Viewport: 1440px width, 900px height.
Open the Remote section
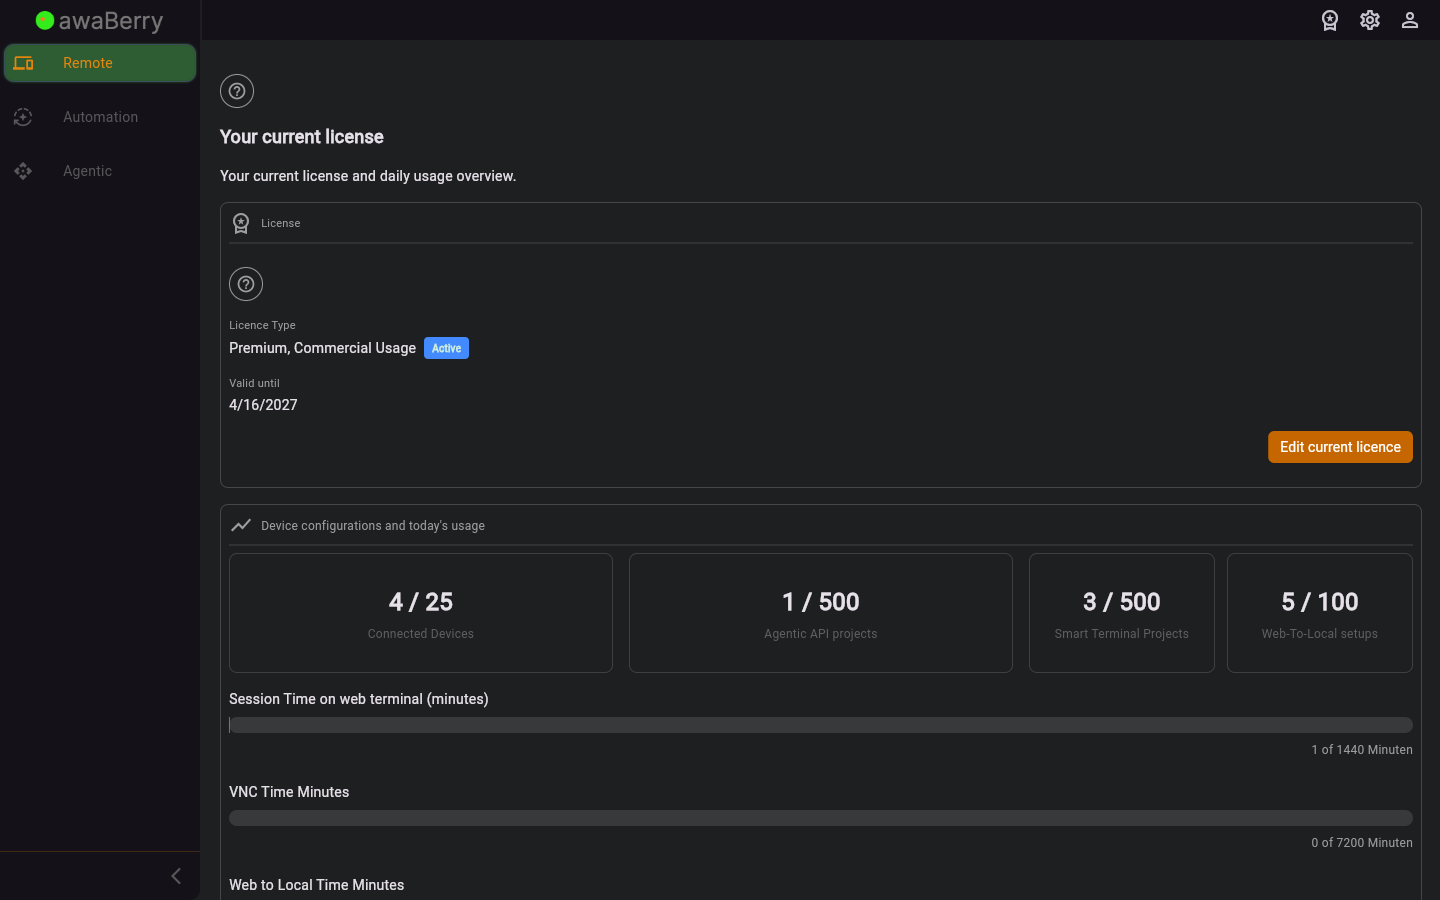pos(100,63)
